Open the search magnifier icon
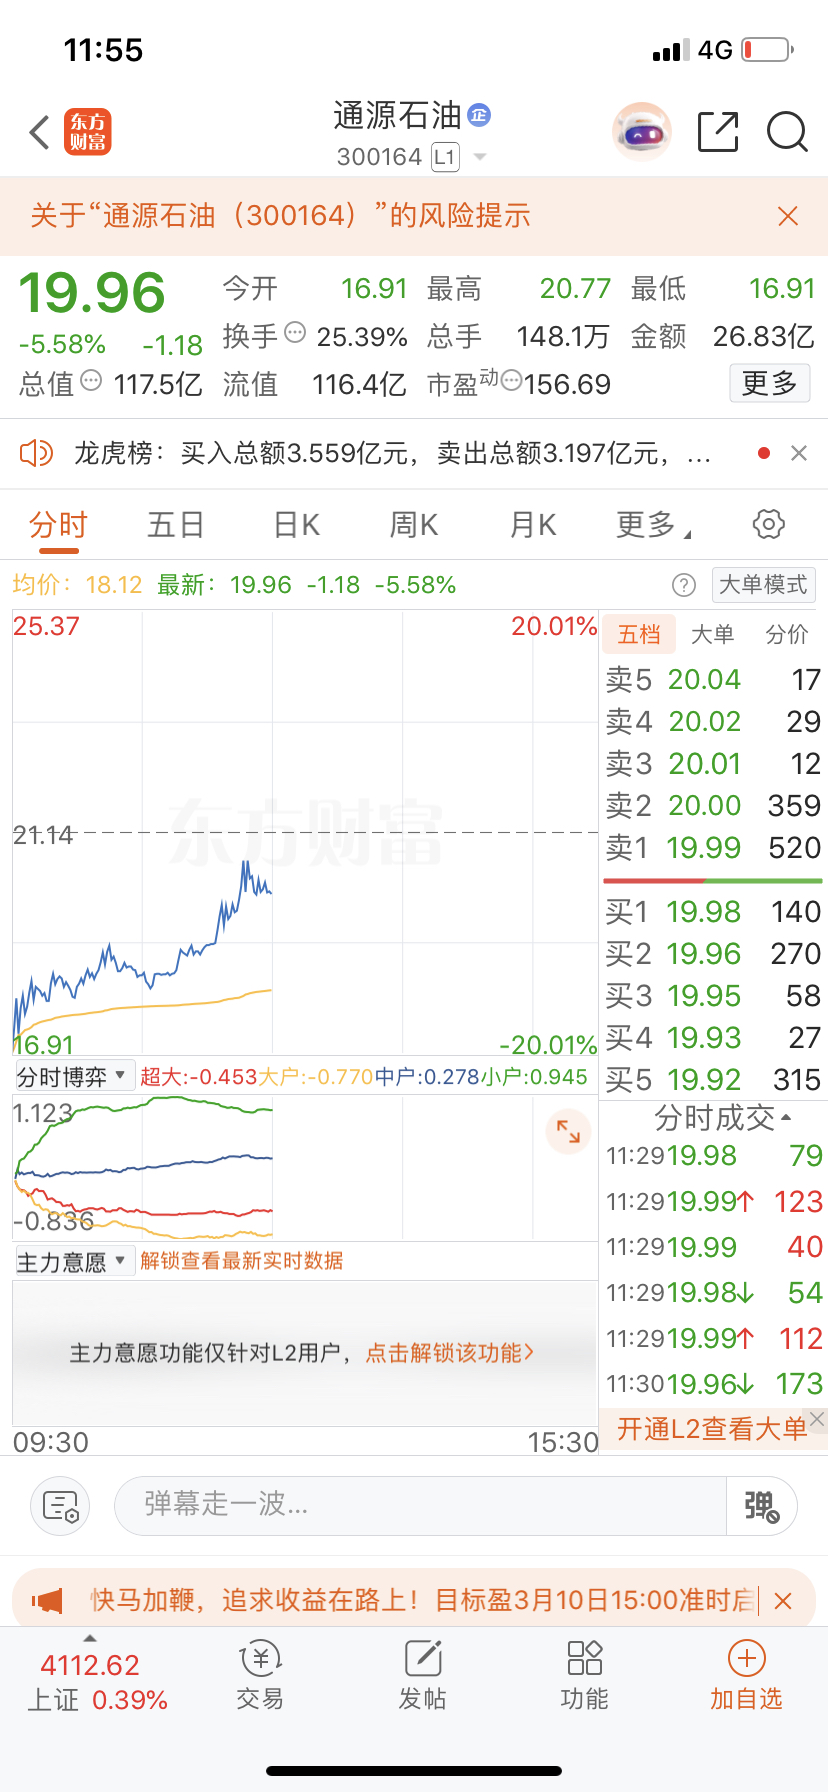The height and width of the screenshot is (1792, 828). (x=787, y=132)
